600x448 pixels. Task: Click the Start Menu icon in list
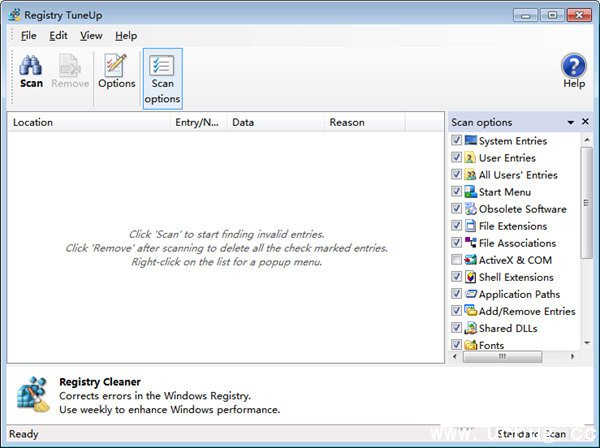click(470, 191)
